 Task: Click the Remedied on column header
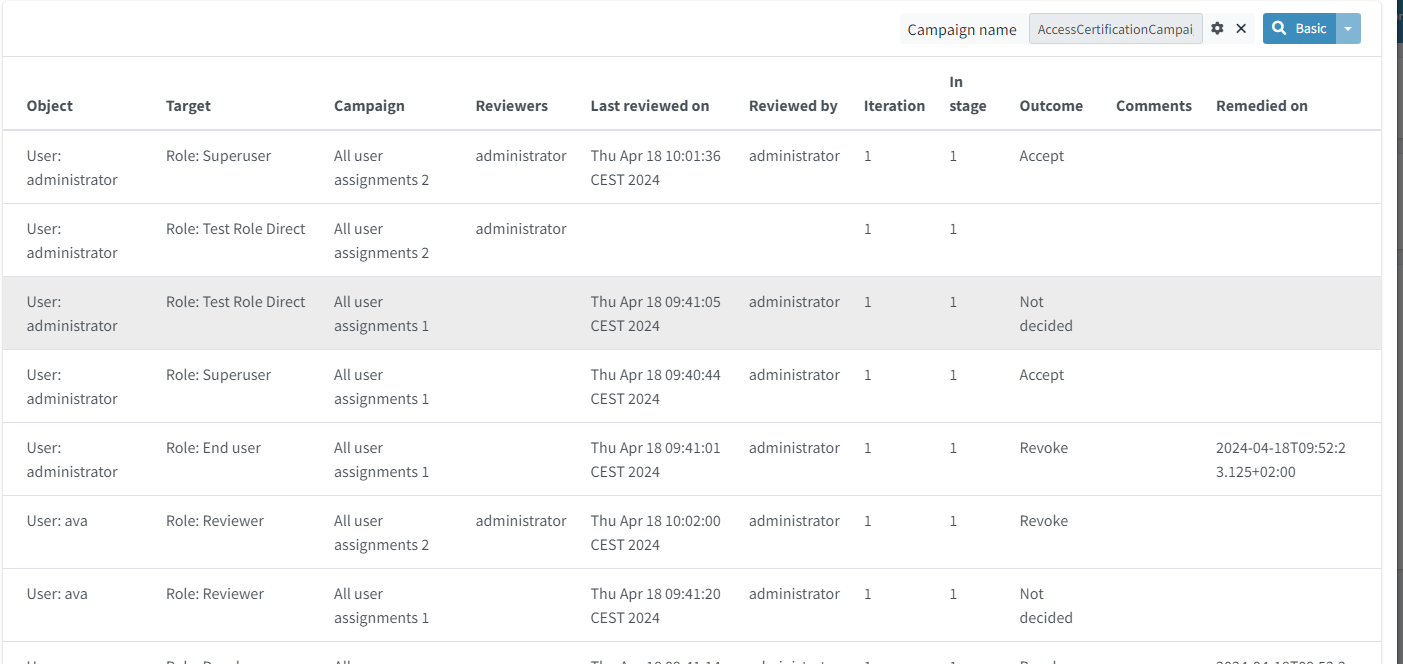click(1261, 106)
